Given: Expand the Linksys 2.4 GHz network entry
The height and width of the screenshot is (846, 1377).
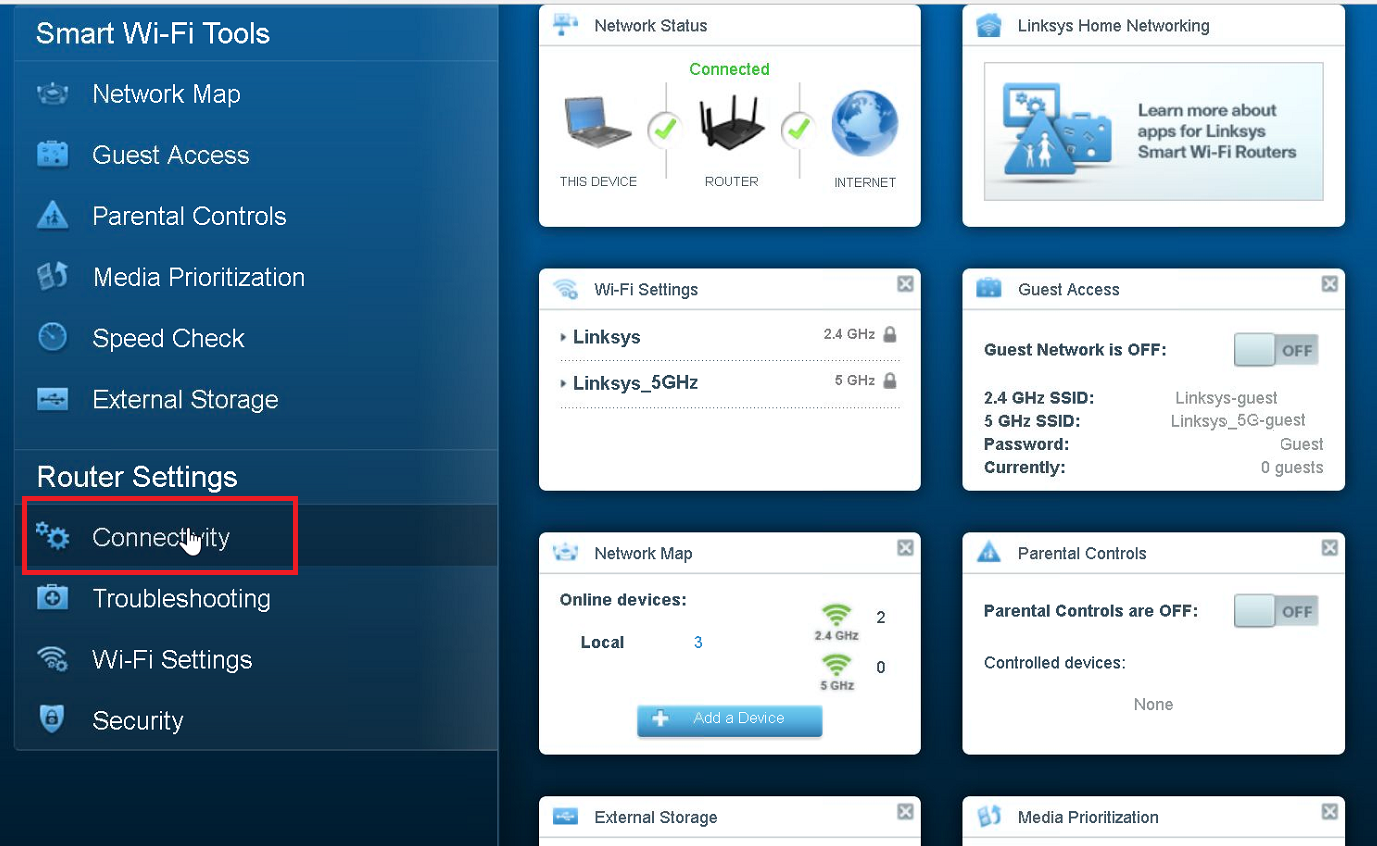Looking at the screenshot, I should point(605,337).
